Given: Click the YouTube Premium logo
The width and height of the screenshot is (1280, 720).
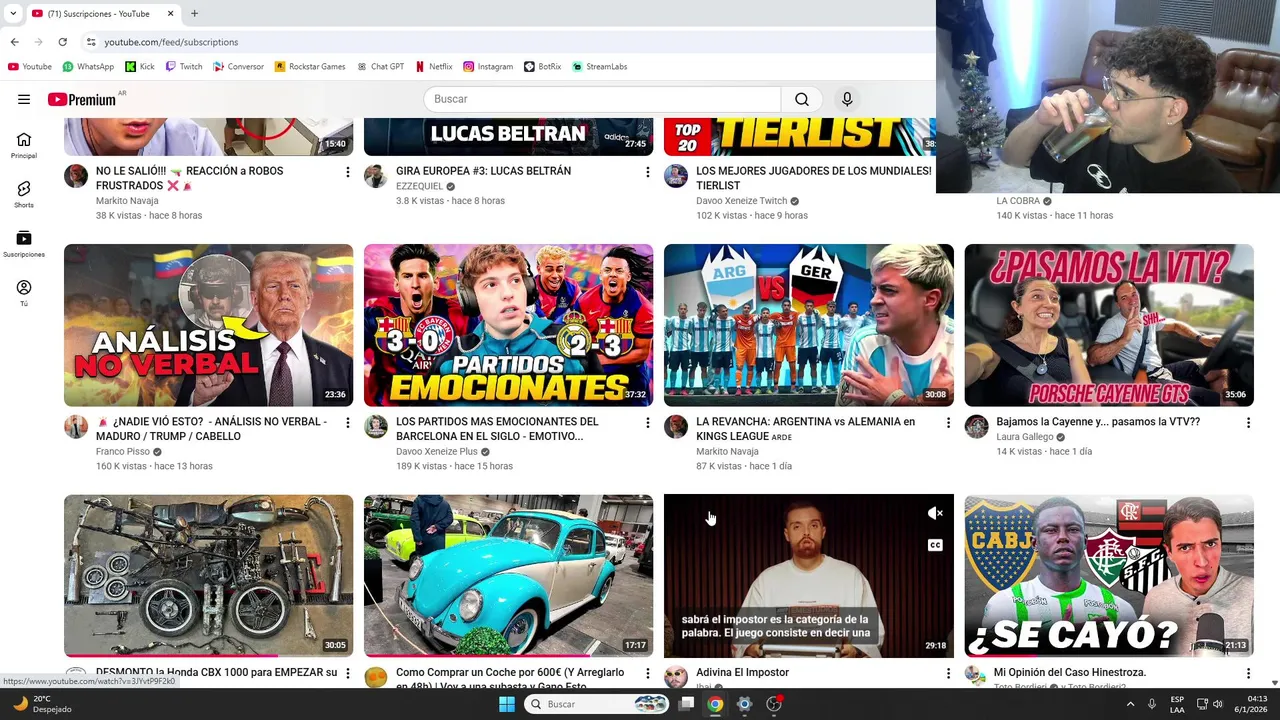Looking at the screenshot, I should click(82, 99).
